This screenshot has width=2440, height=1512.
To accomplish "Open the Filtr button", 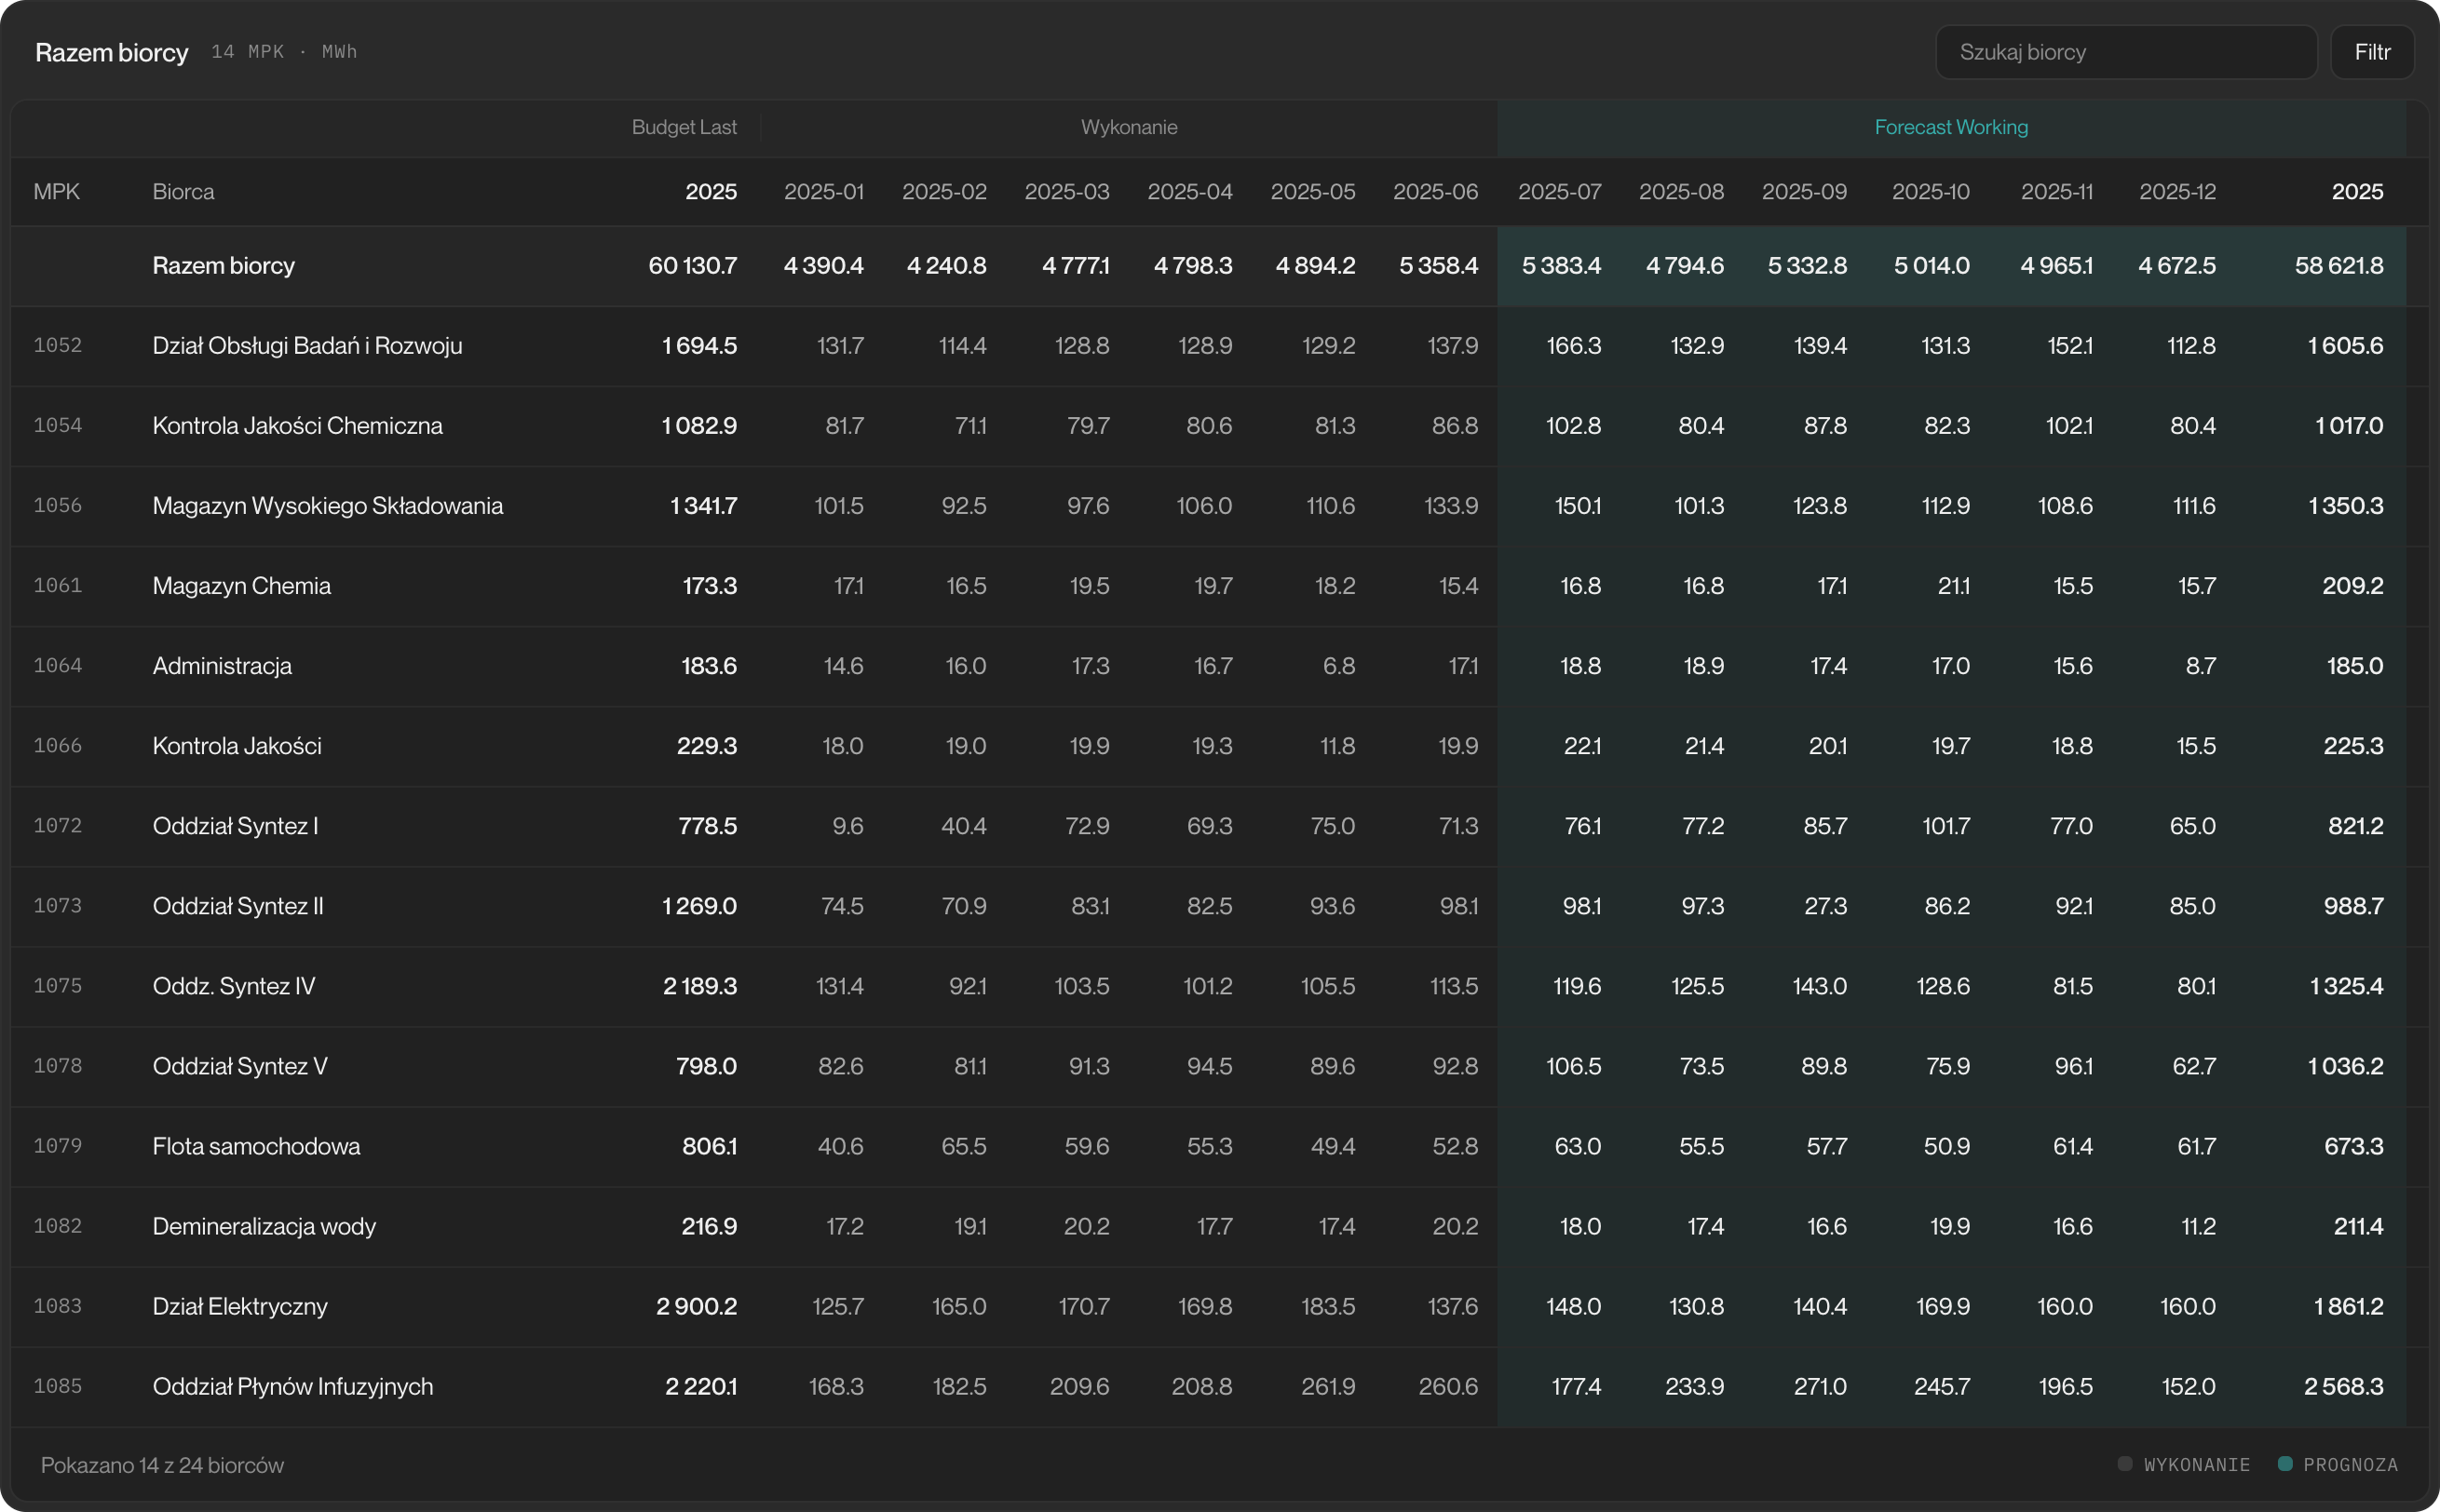I will pyautogui.click(x=2372, y=52).
